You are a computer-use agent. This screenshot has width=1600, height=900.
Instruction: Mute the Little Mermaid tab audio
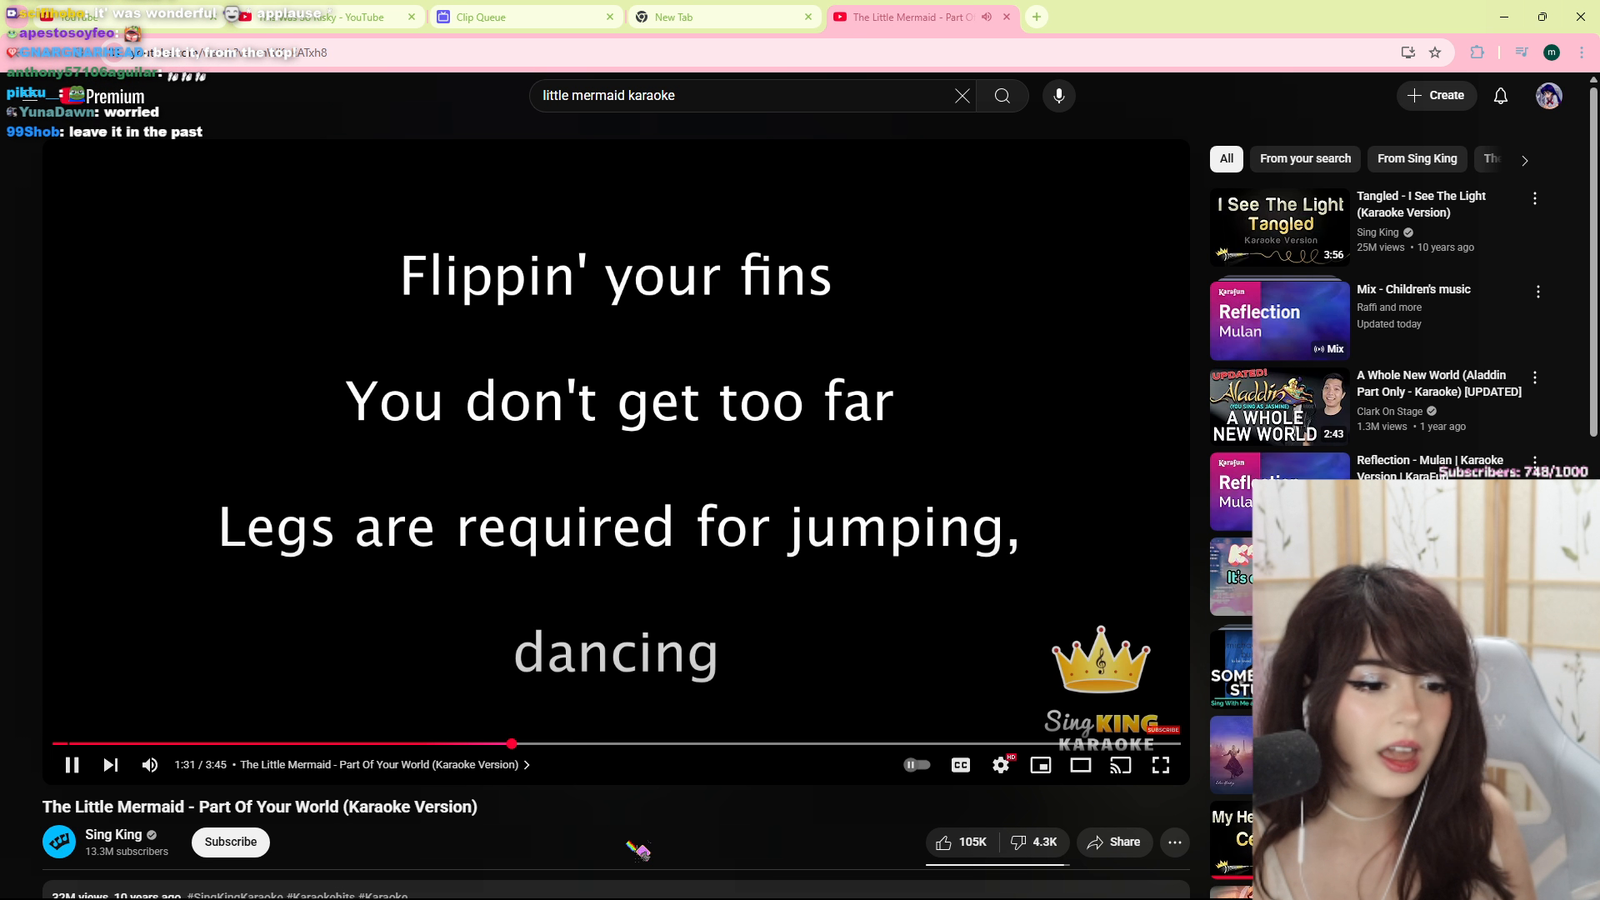tap(986, 17)
